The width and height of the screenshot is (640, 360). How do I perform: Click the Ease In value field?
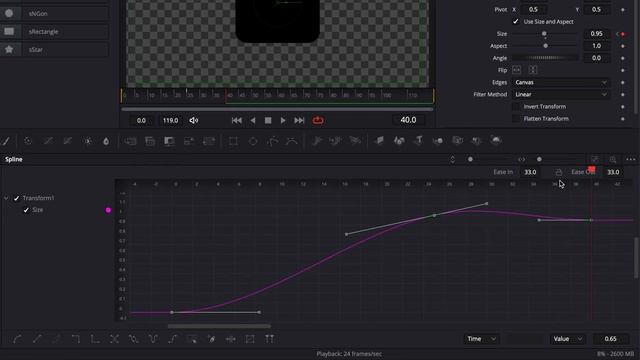point(530,172)
